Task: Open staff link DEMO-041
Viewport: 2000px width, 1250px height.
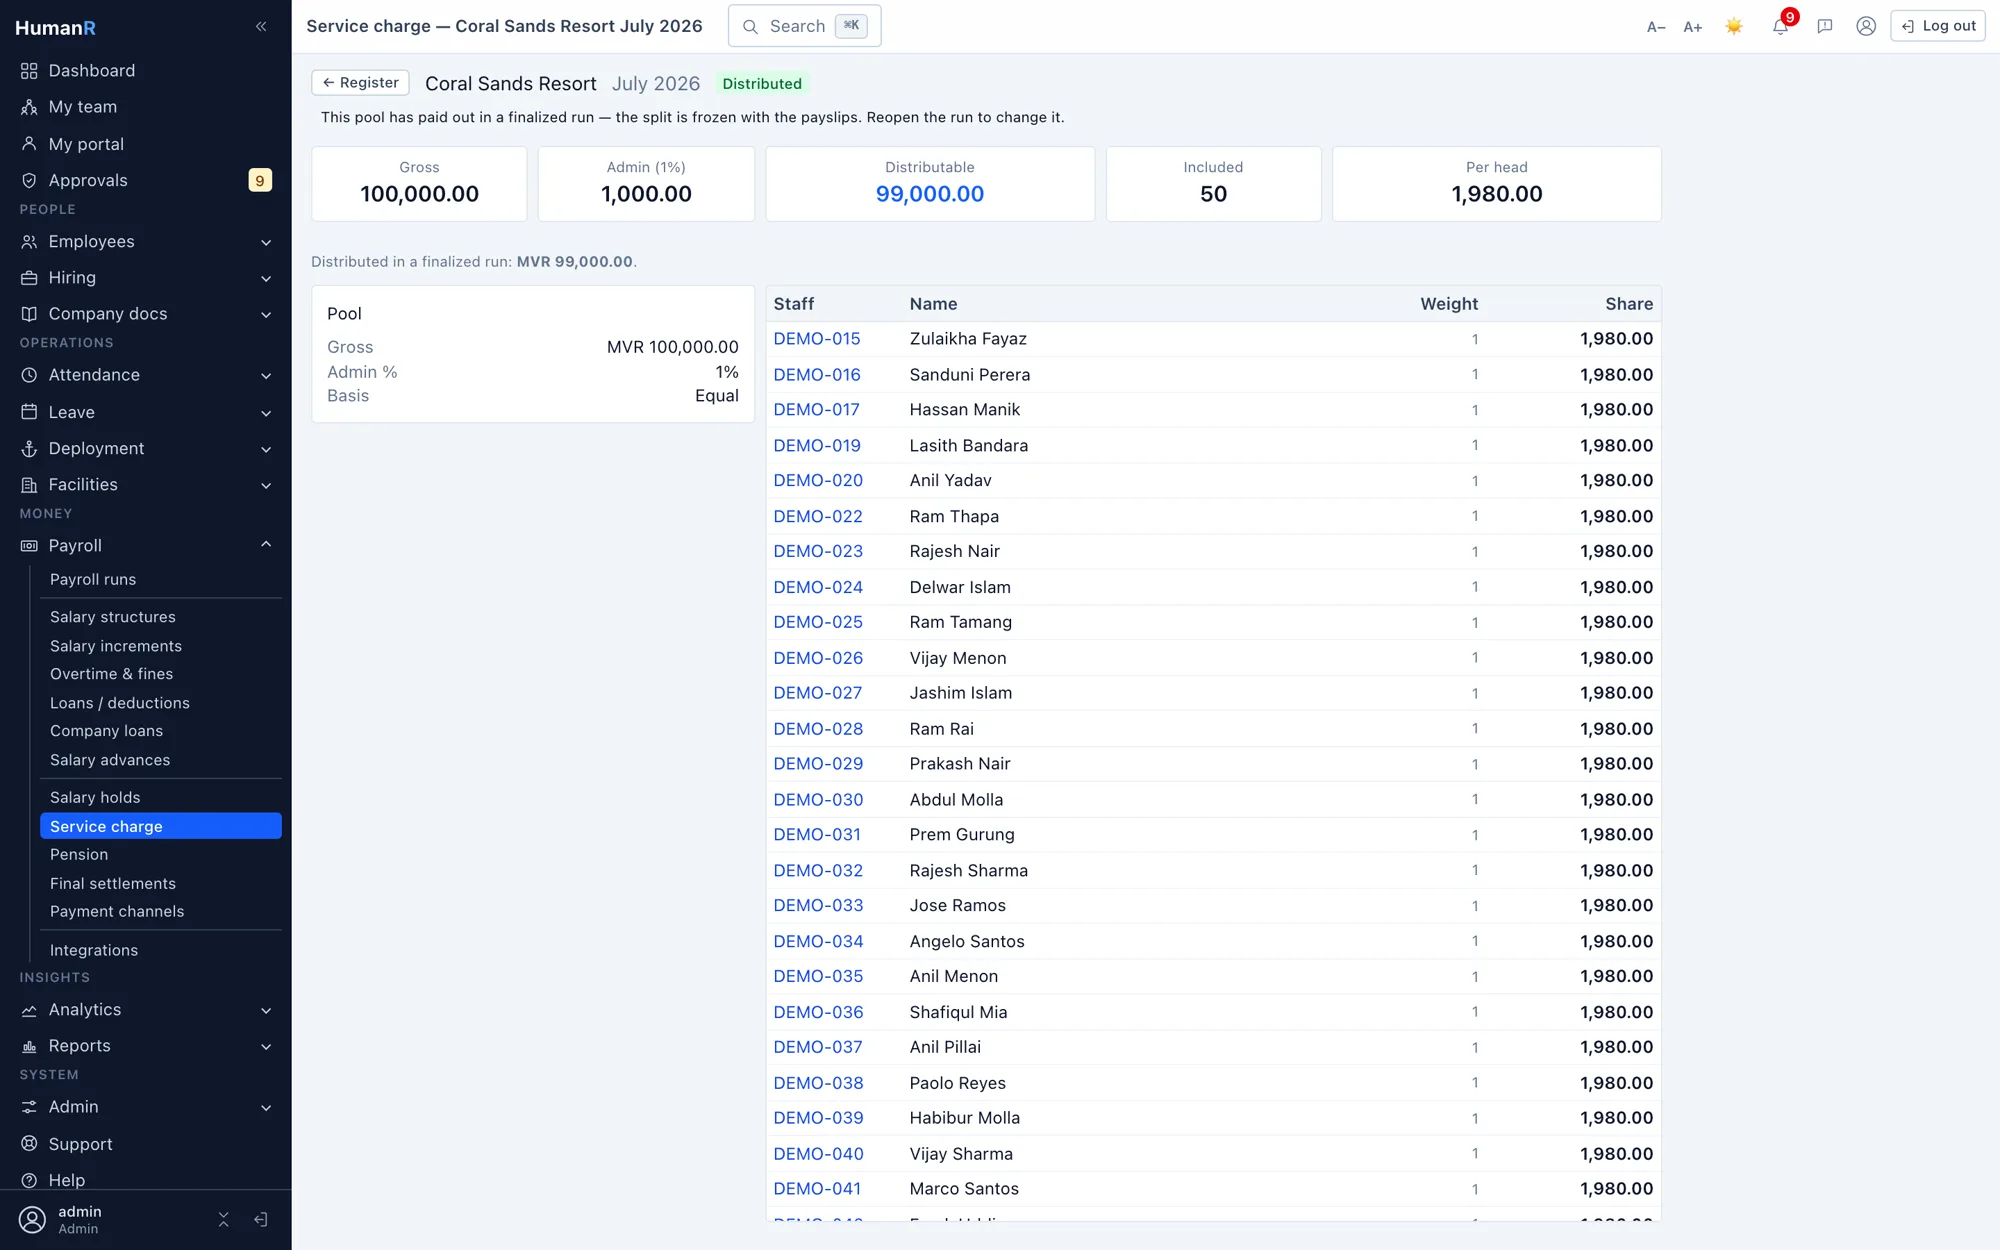Action: (x=817, y=1189)
